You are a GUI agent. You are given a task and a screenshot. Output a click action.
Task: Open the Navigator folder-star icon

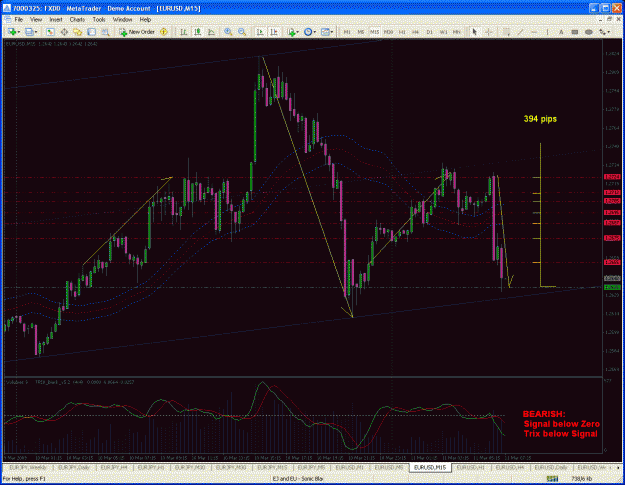pyautogui.click(x=77, y=32)
